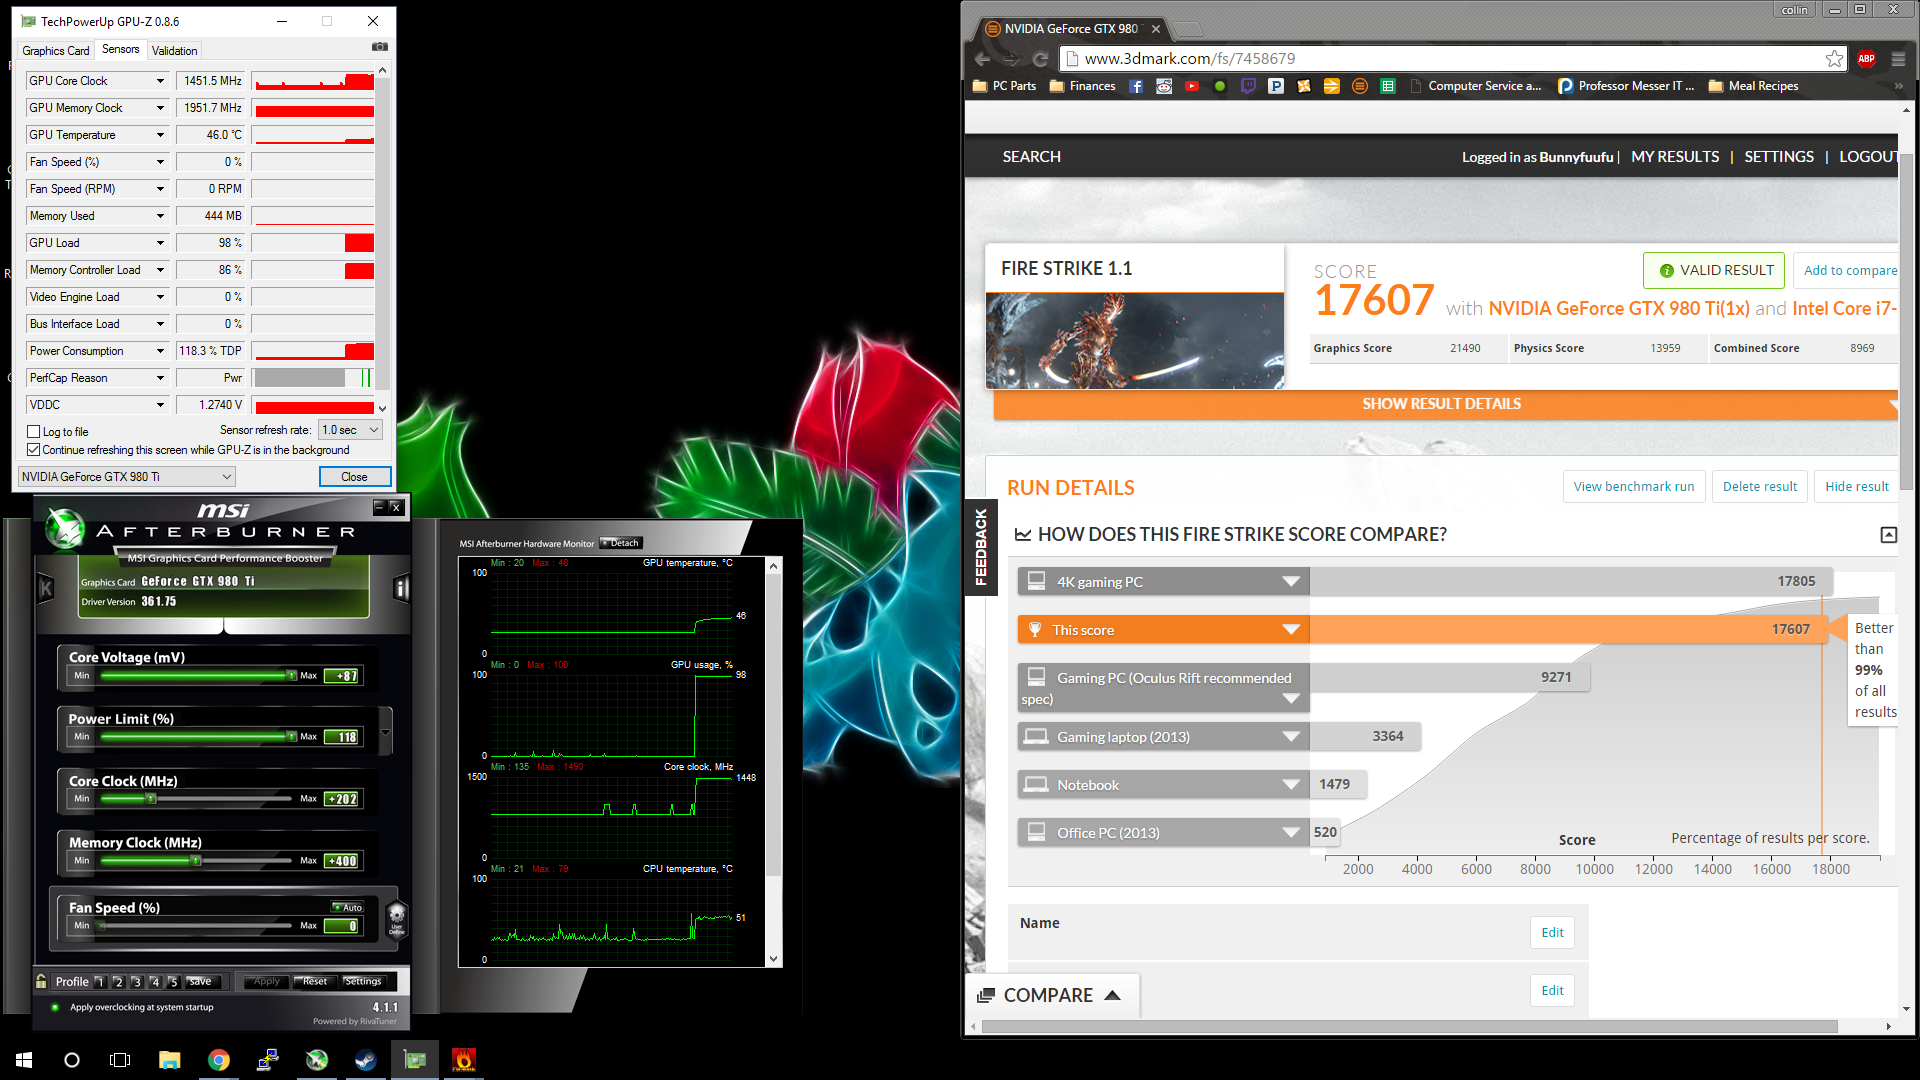Select Afterburner profile 4
The height and width of the screenshot is (1080, 1920).
(155, 981)
